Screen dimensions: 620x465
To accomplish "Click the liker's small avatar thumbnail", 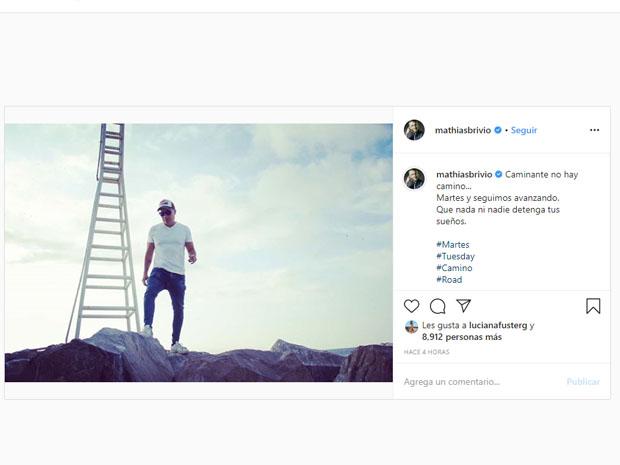I will click(412, 327).
